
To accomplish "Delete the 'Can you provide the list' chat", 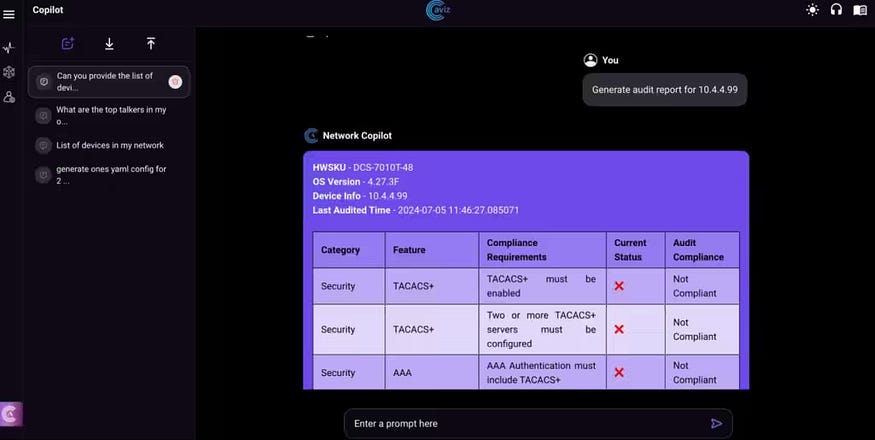I will [175, 82].
